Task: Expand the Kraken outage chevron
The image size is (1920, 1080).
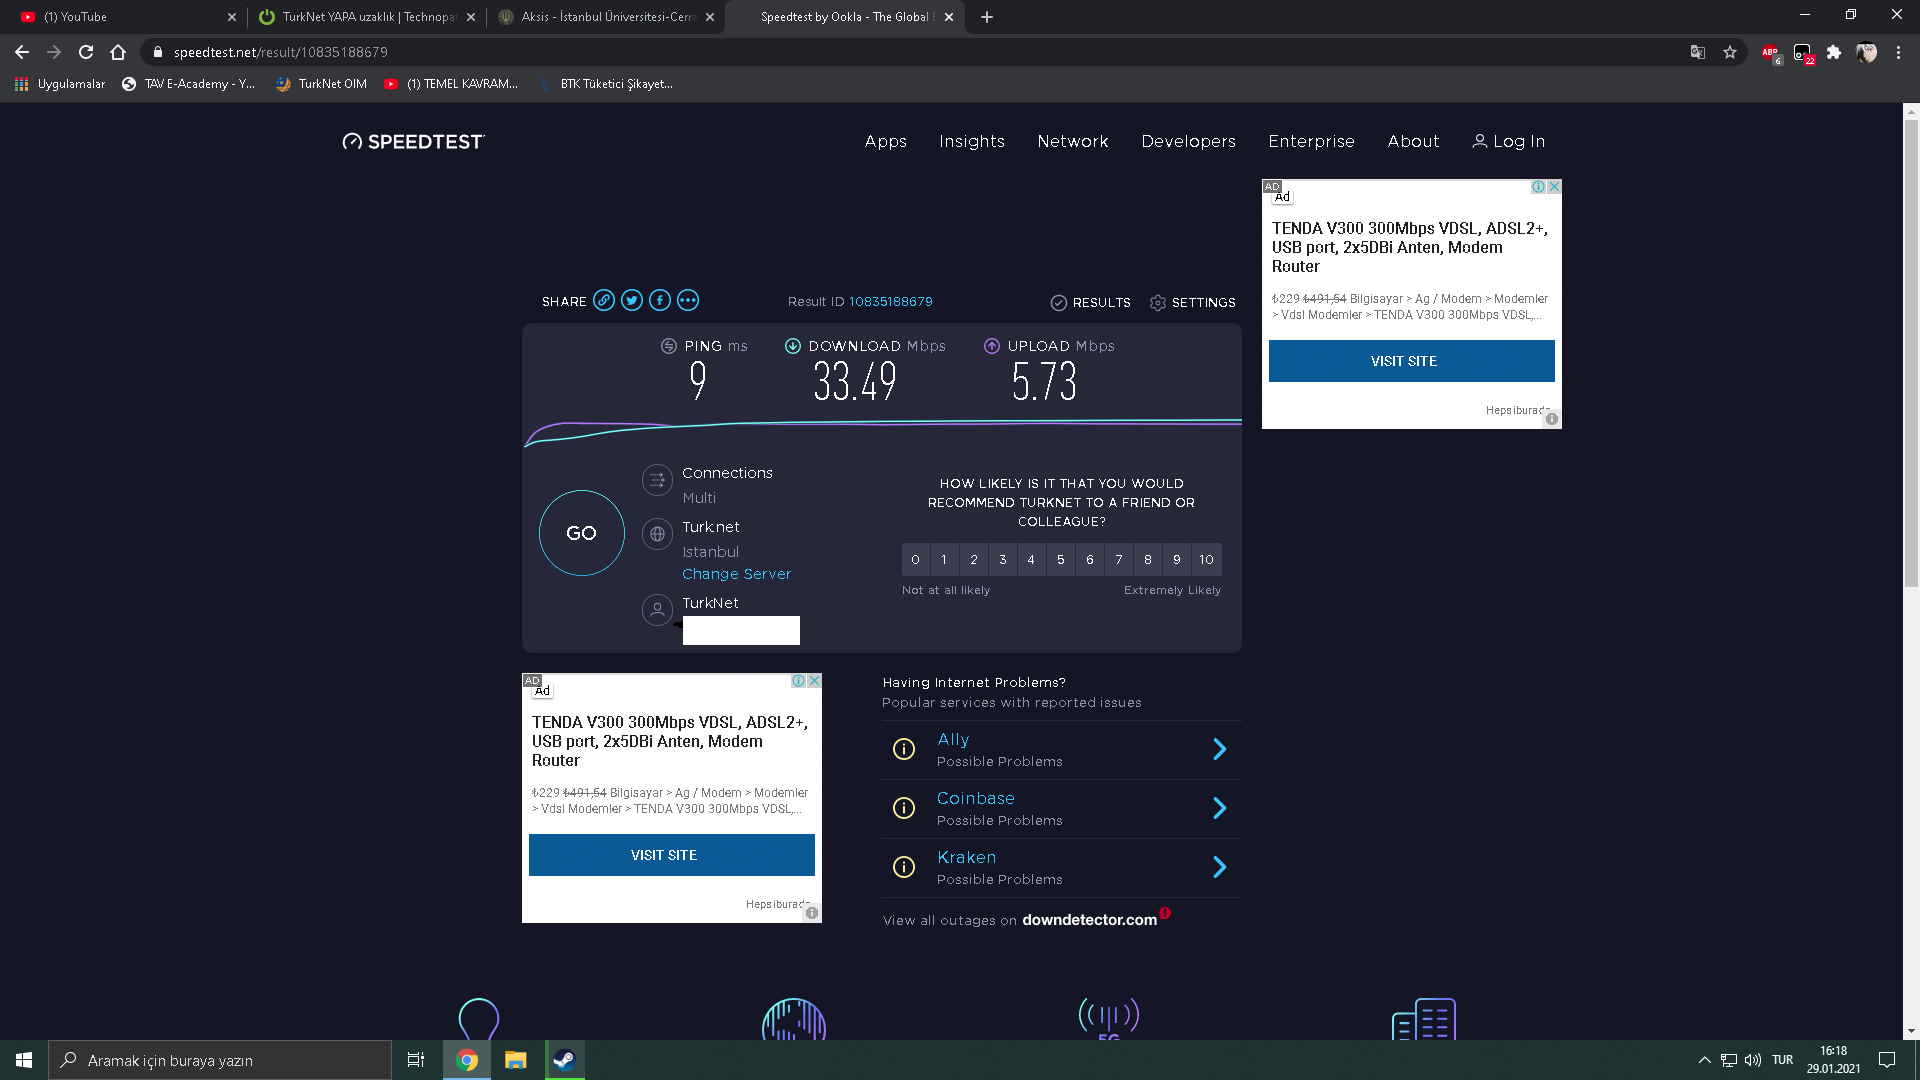Action: coord(1219,867)
